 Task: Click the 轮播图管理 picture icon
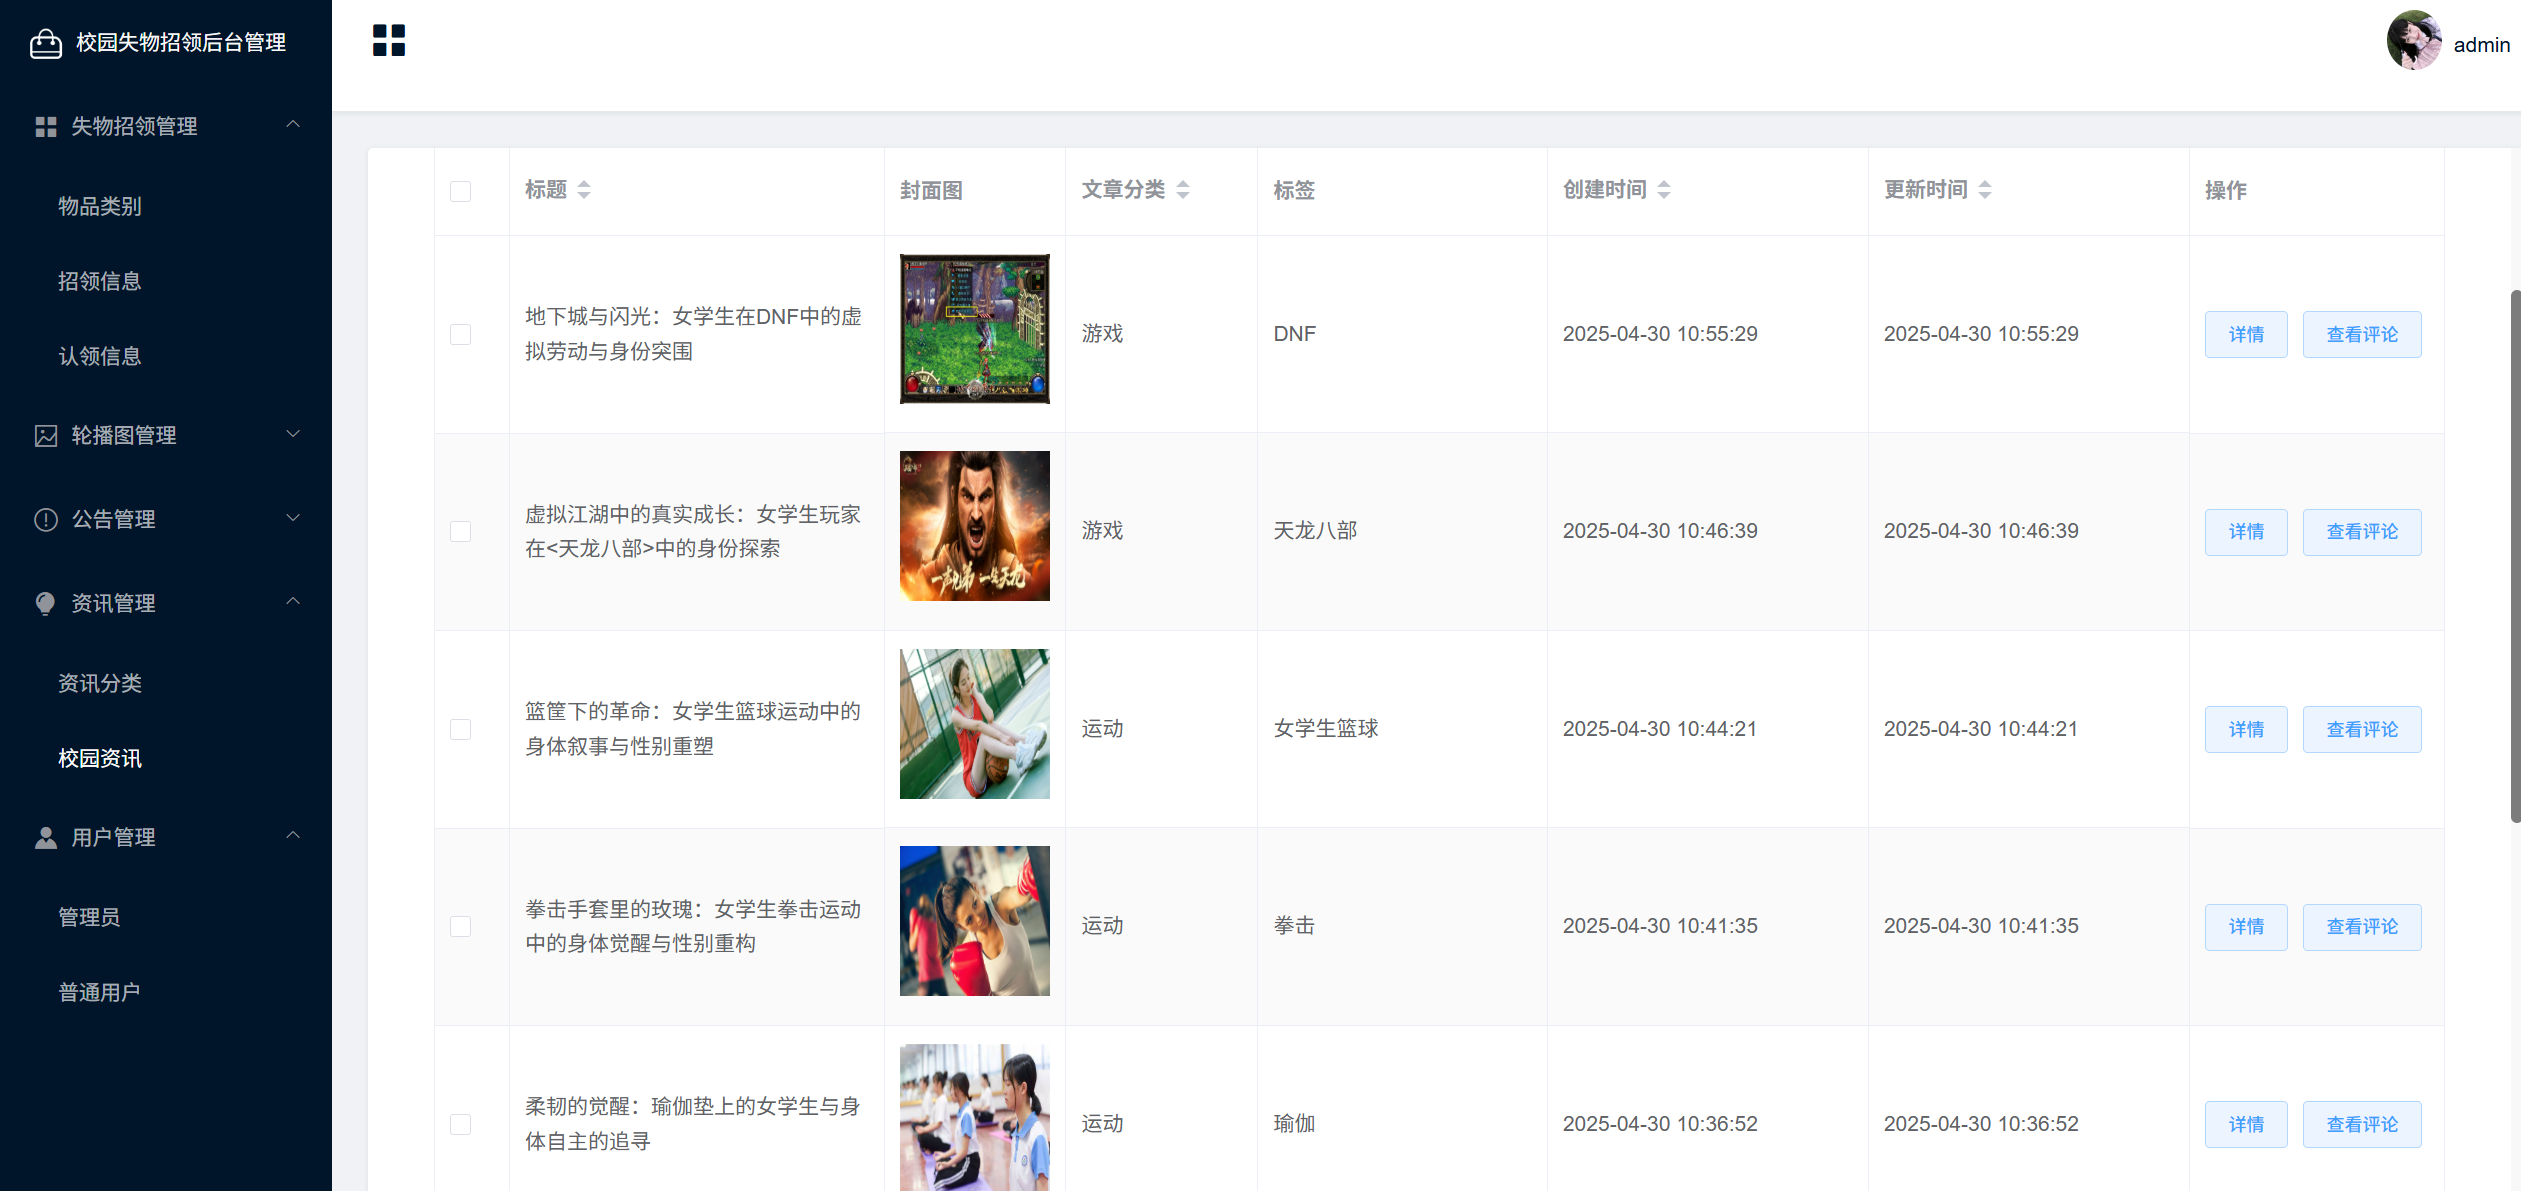[46, 435]
